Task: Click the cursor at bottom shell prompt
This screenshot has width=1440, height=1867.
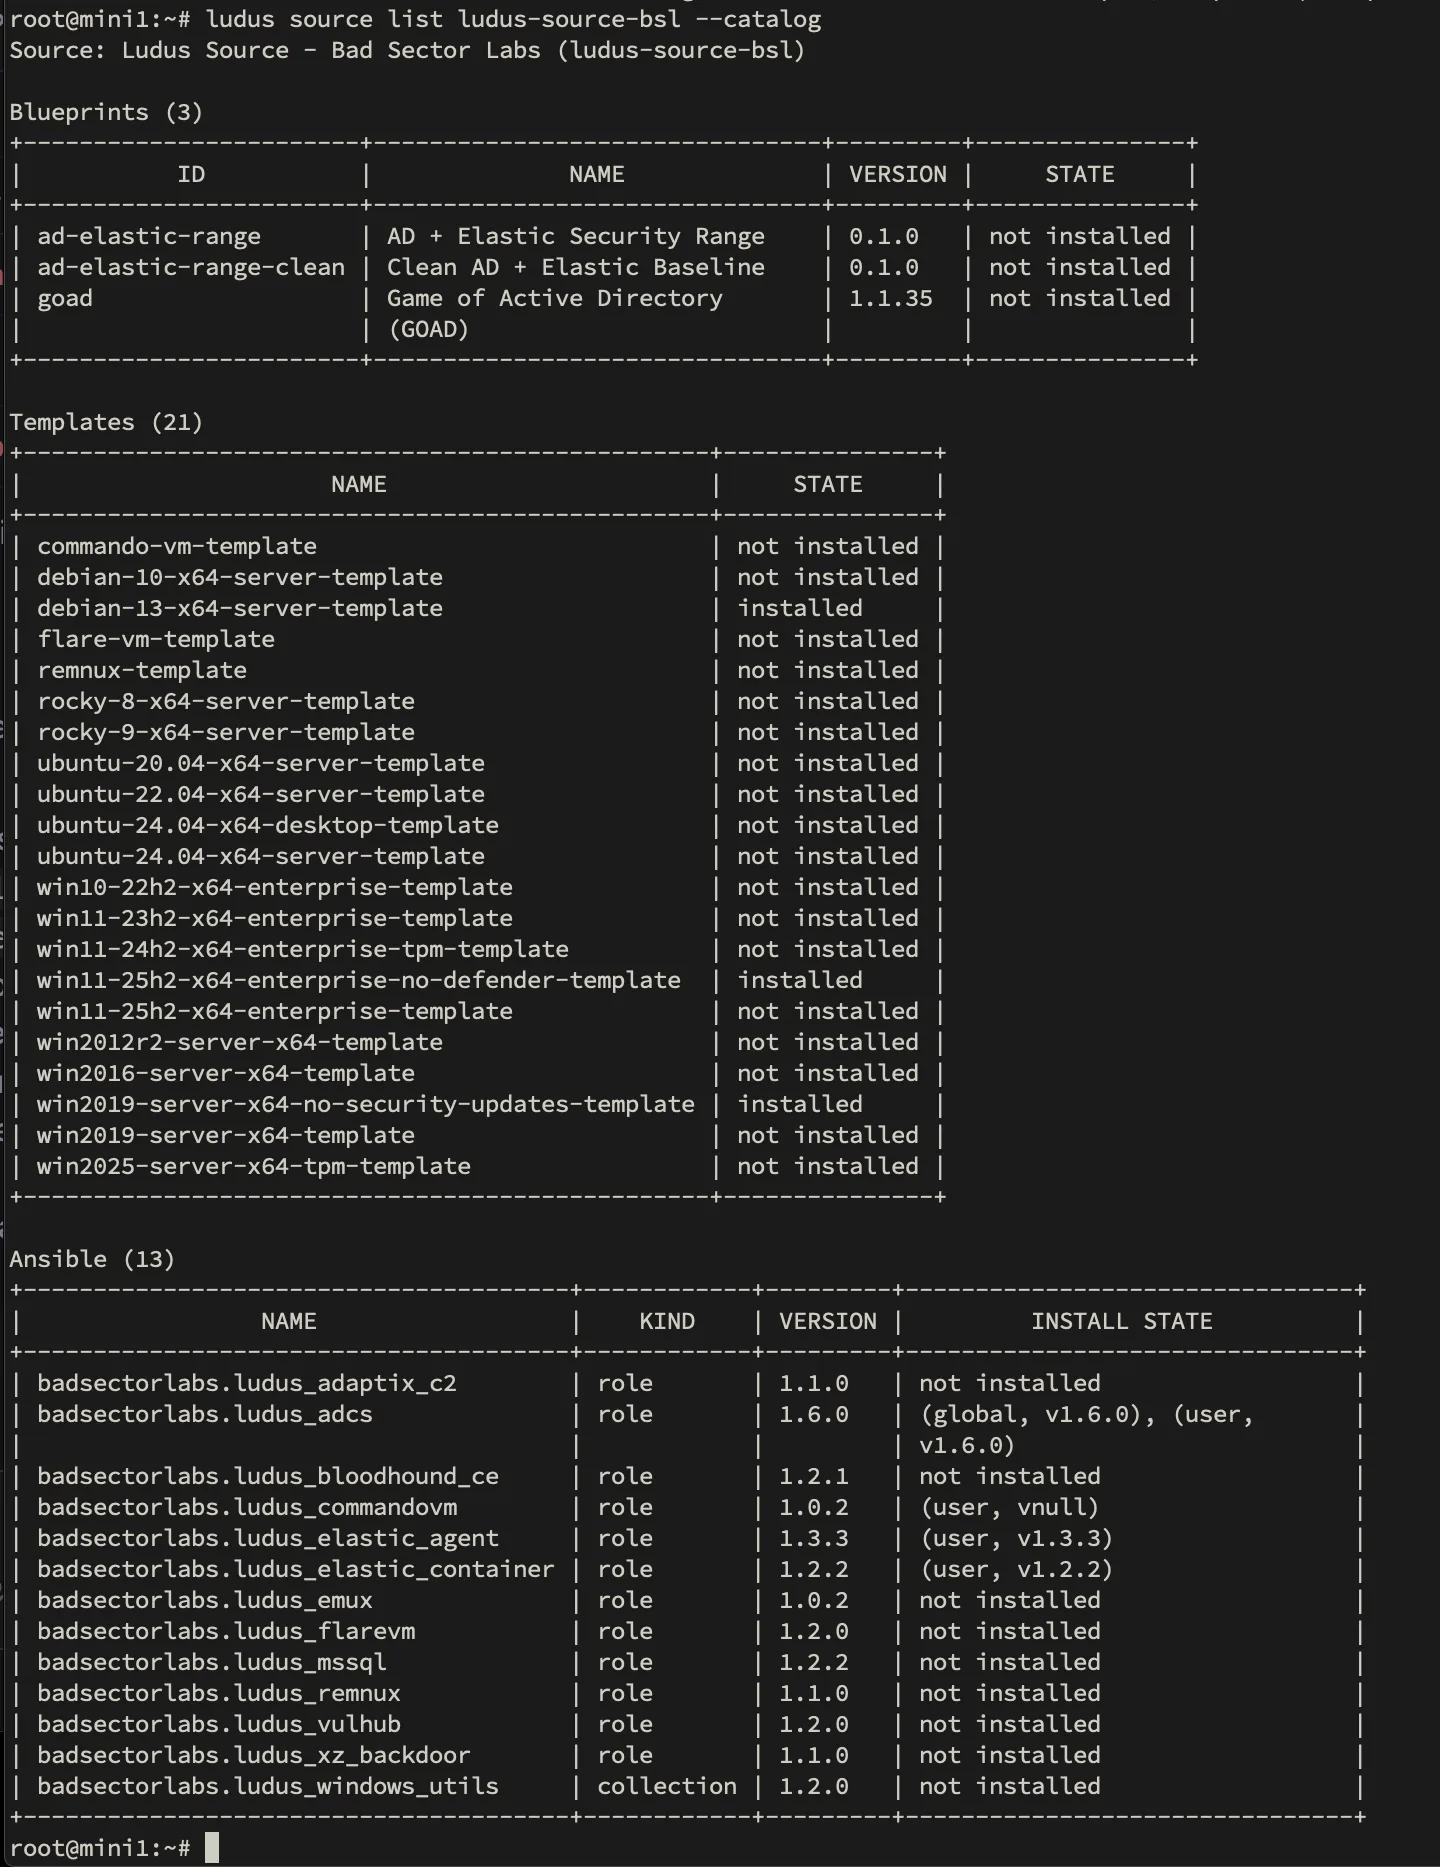Action: pos(212,1848)
